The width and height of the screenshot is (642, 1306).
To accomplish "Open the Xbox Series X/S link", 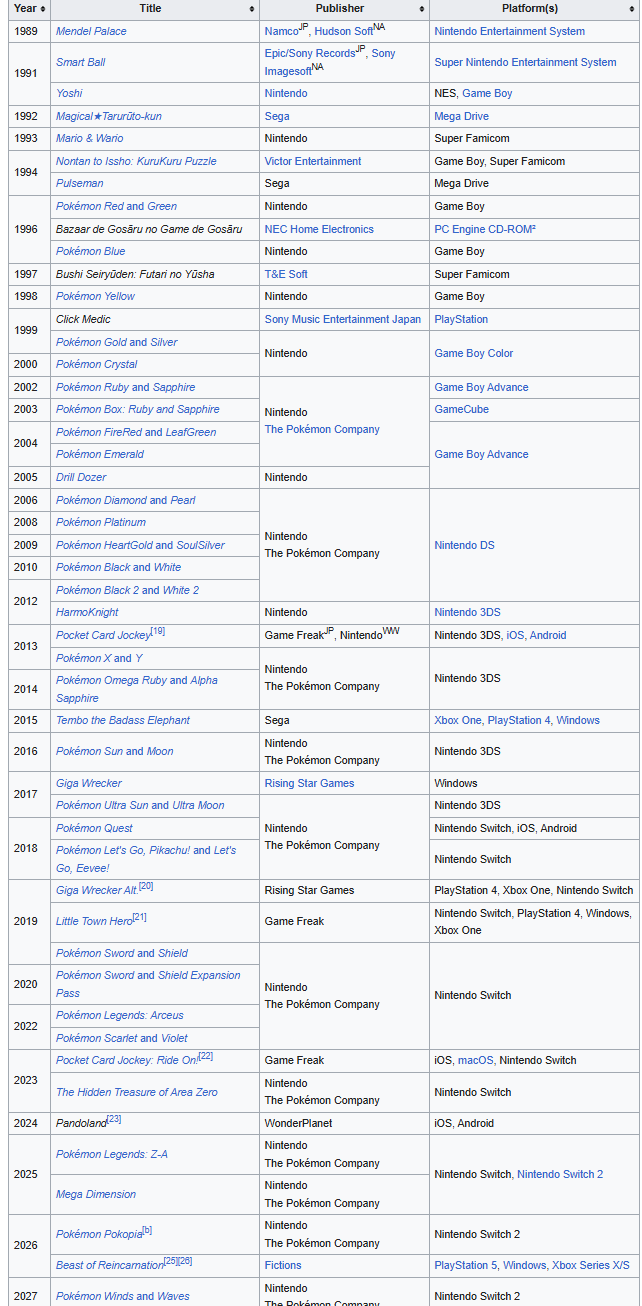I will coord(591,1265).
